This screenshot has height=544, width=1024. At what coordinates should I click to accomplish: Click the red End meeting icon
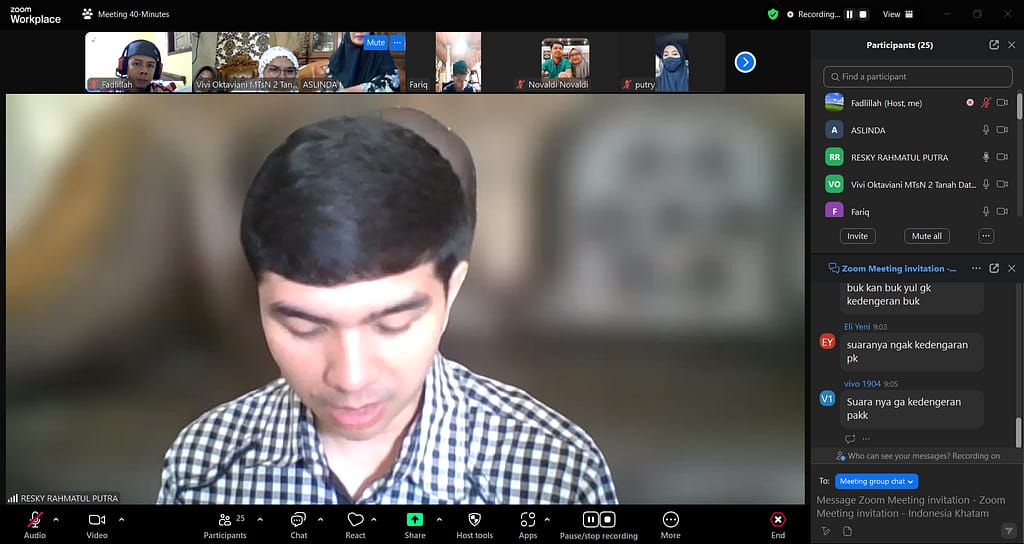pyautogui.click(x=778, y=520)
